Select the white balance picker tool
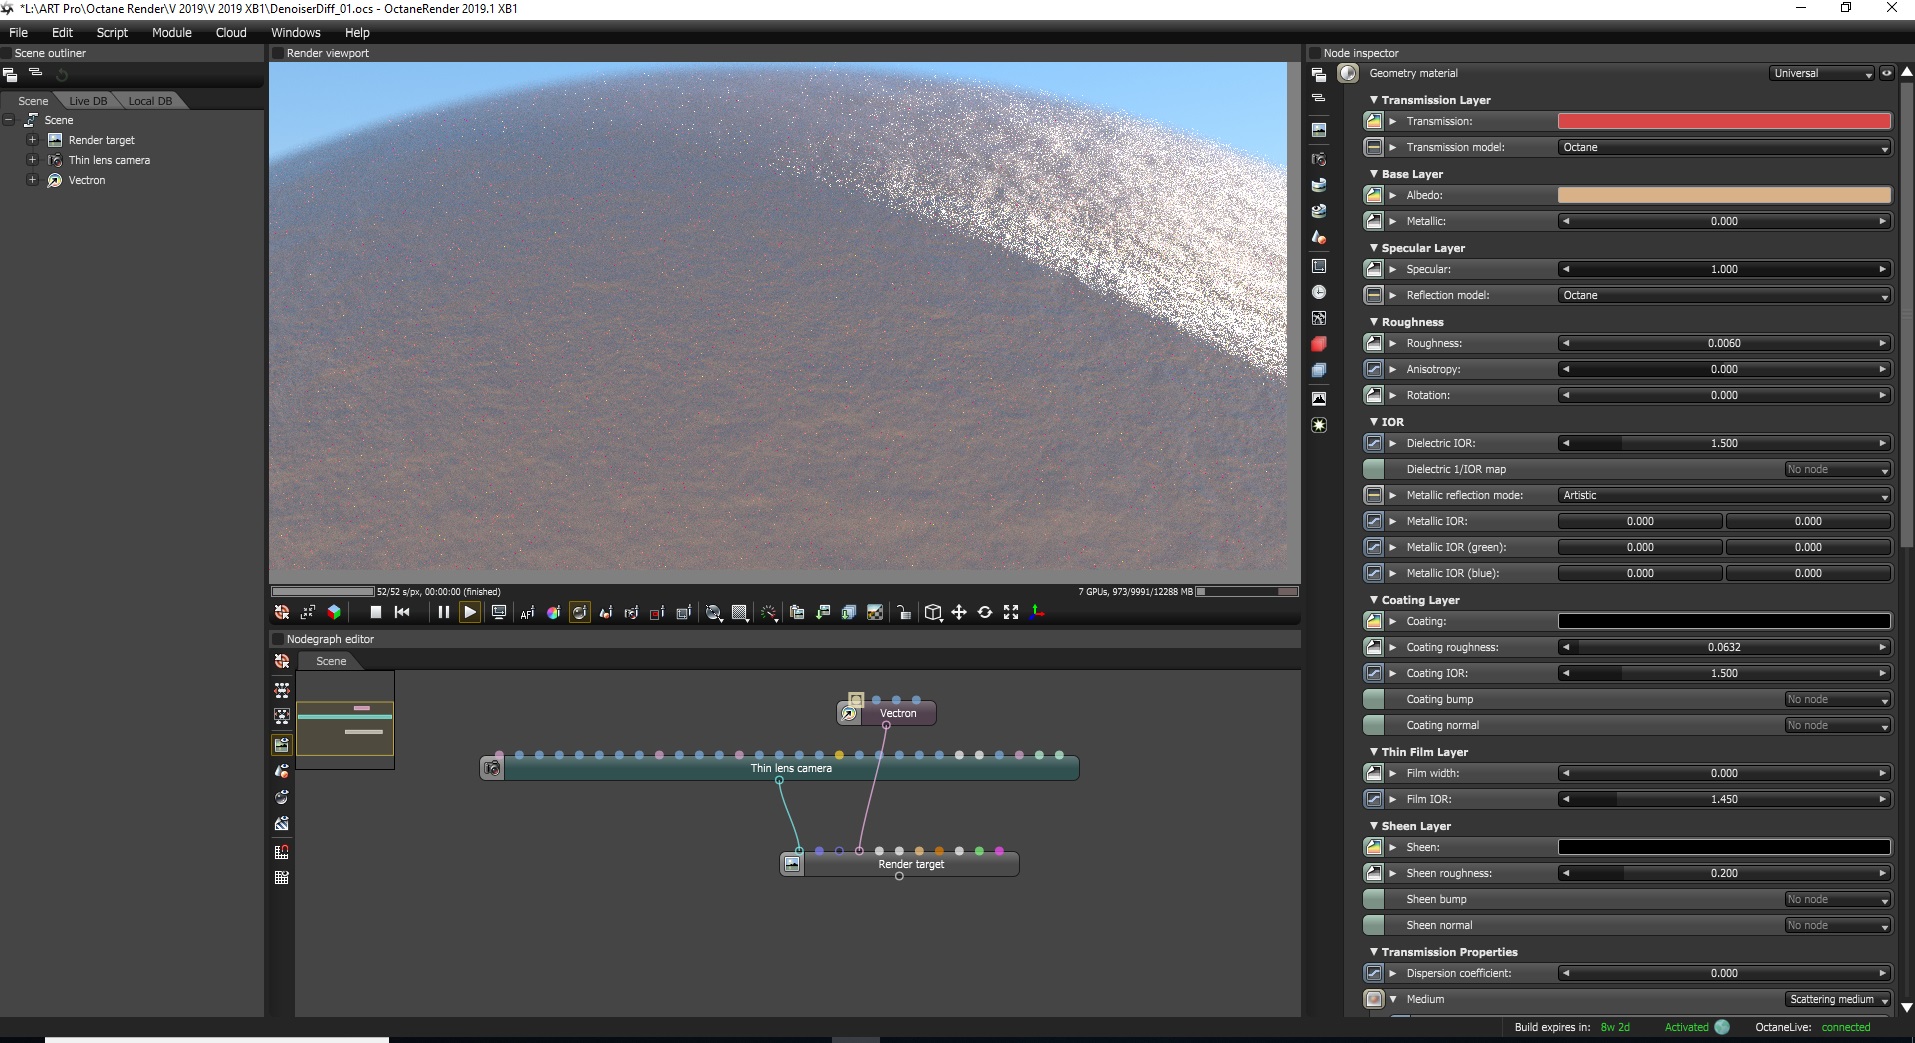The image size is (1915, 1043). 553,613
